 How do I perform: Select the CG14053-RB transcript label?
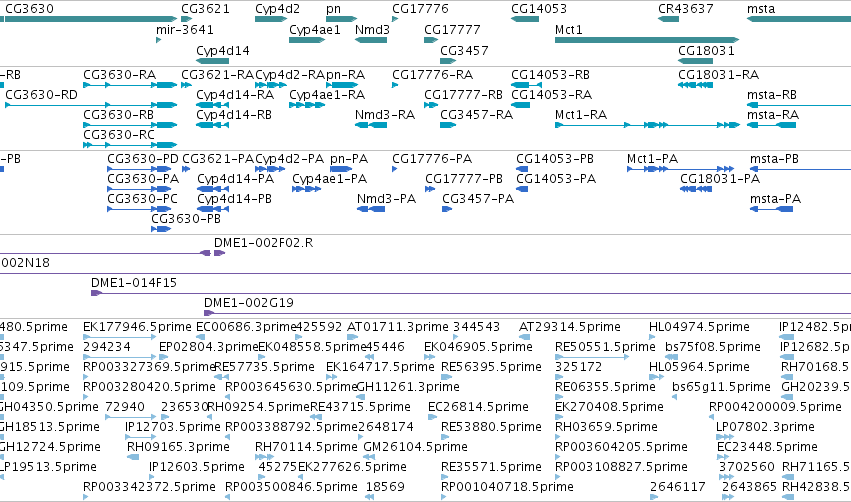[x=550, y=74]
